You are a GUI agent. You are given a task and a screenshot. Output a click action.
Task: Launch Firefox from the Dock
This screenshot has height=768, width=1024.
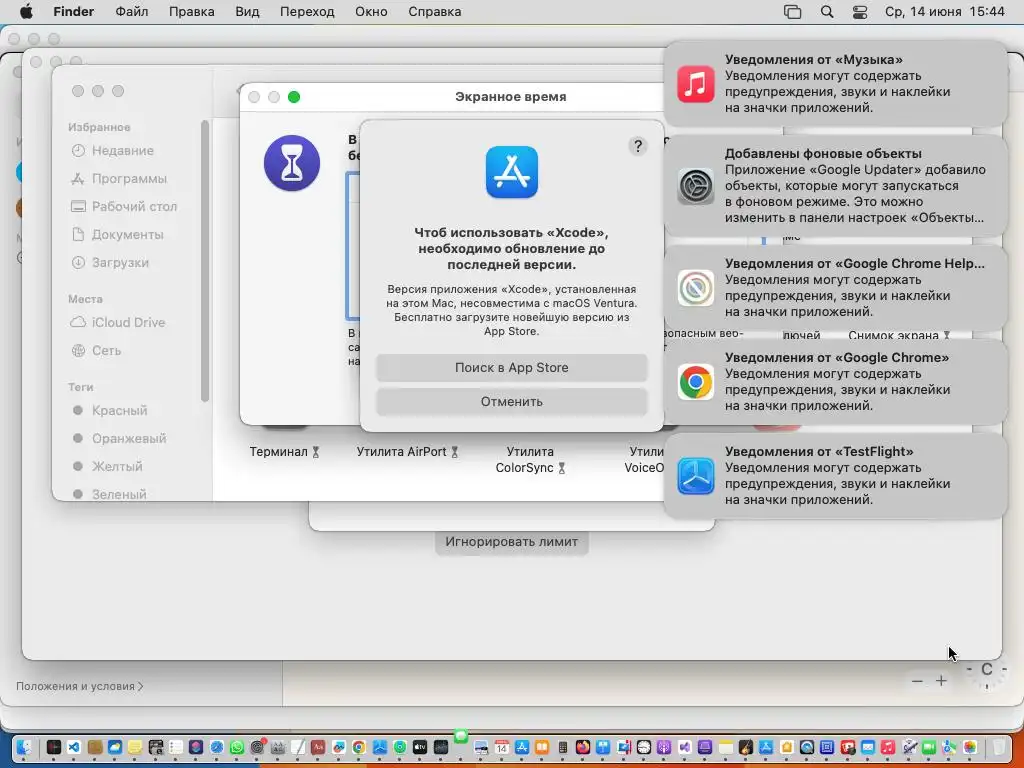pyautogui.click(x=583, y=747)
